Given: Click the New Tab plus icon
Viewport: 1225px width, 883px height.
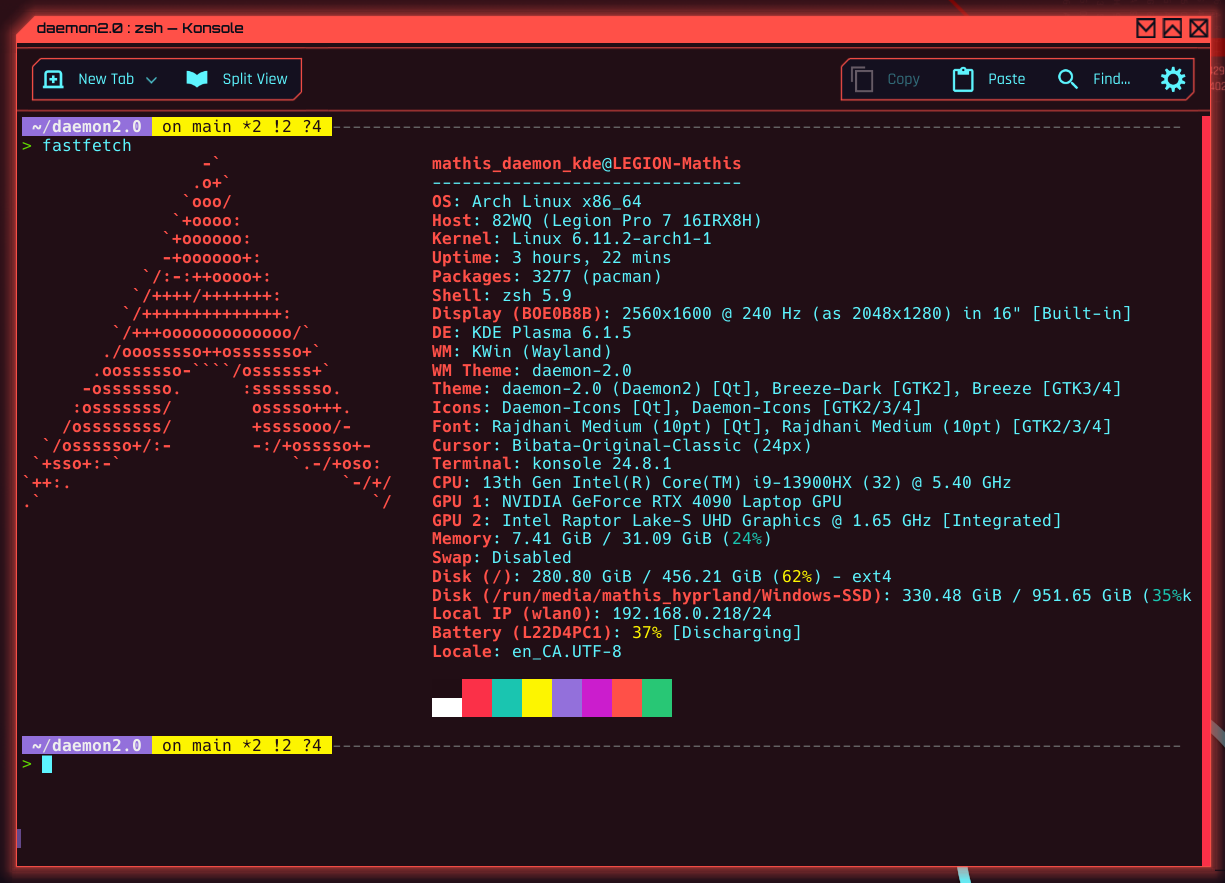Looking at the screenshot, I should coord(53,79).
